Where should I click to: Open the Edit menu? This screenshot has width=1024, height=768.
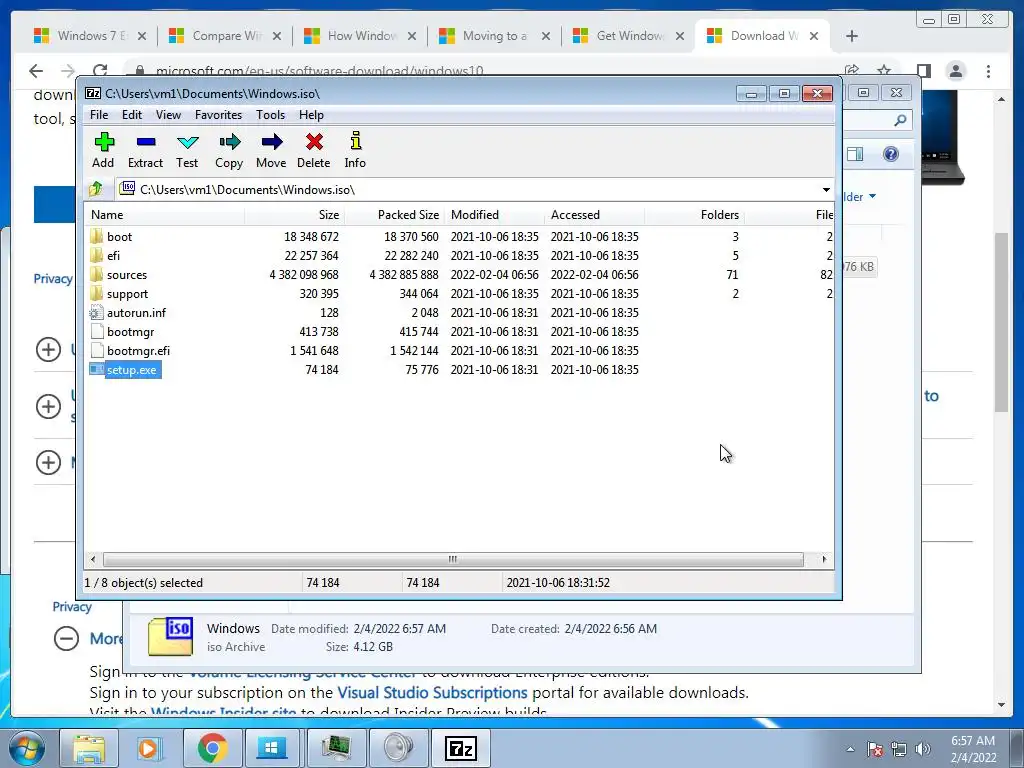(132, 115)
